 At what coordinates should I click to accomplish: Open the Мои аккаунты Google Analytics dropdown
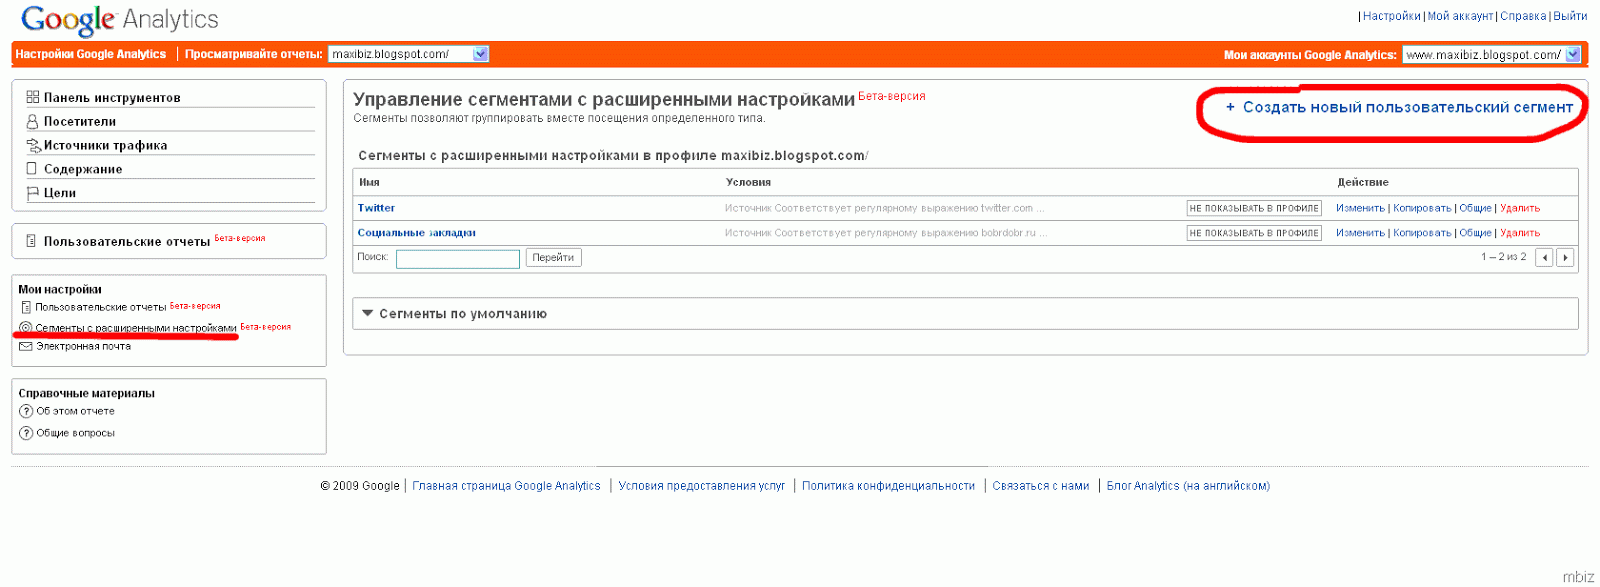click(1491, 55)
